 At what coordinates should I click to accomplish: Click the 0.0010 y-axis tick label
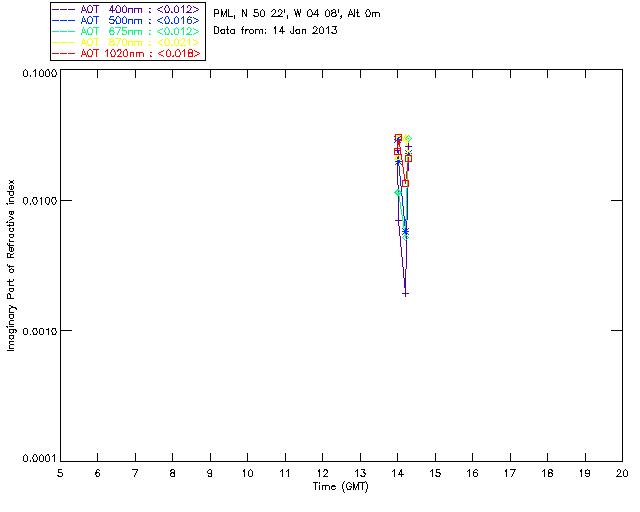click(40, 331)
